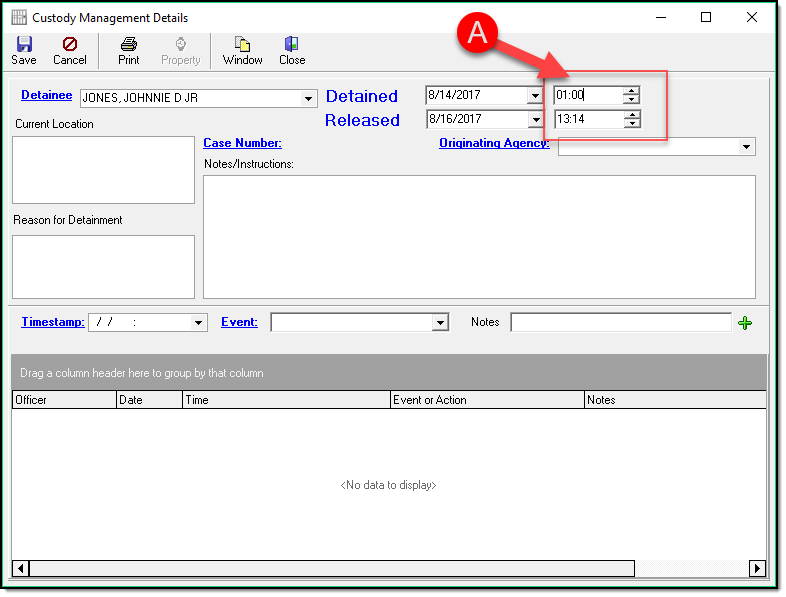The image size is (786, 597).
Task: Click the Save toolbar icon
Action: coord(24,45)
